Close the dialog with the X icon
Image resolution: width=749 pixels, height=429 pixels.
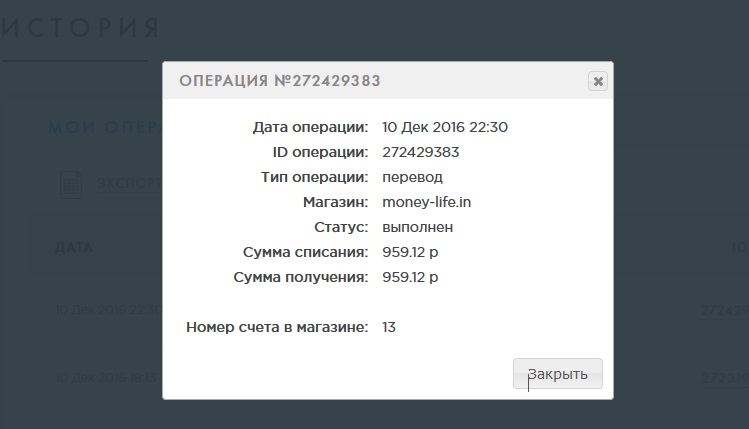click(x=598, y=81)
